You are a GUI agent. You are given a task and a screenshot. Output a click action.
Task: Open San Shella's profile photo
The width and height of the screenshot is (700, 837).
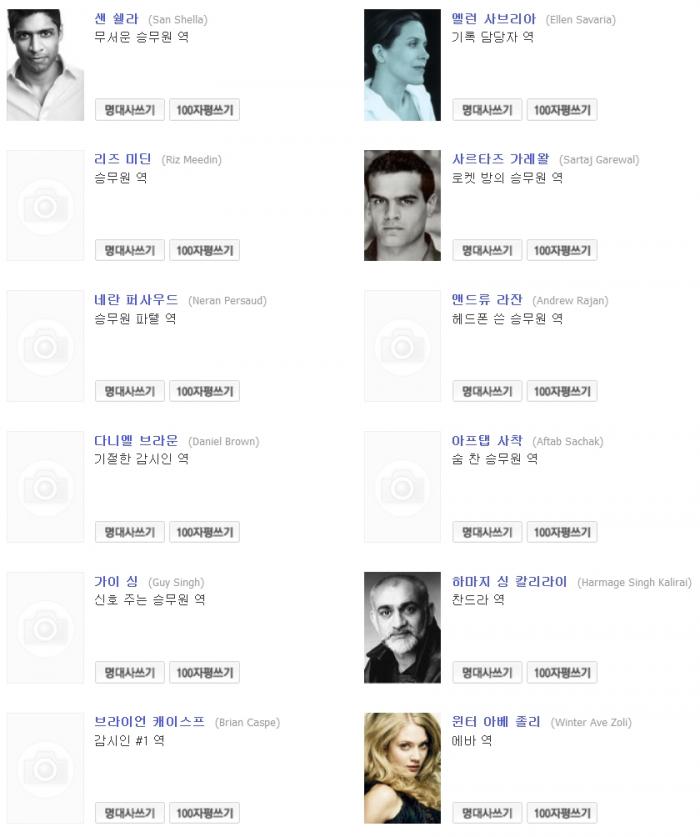tap(45, 65)
